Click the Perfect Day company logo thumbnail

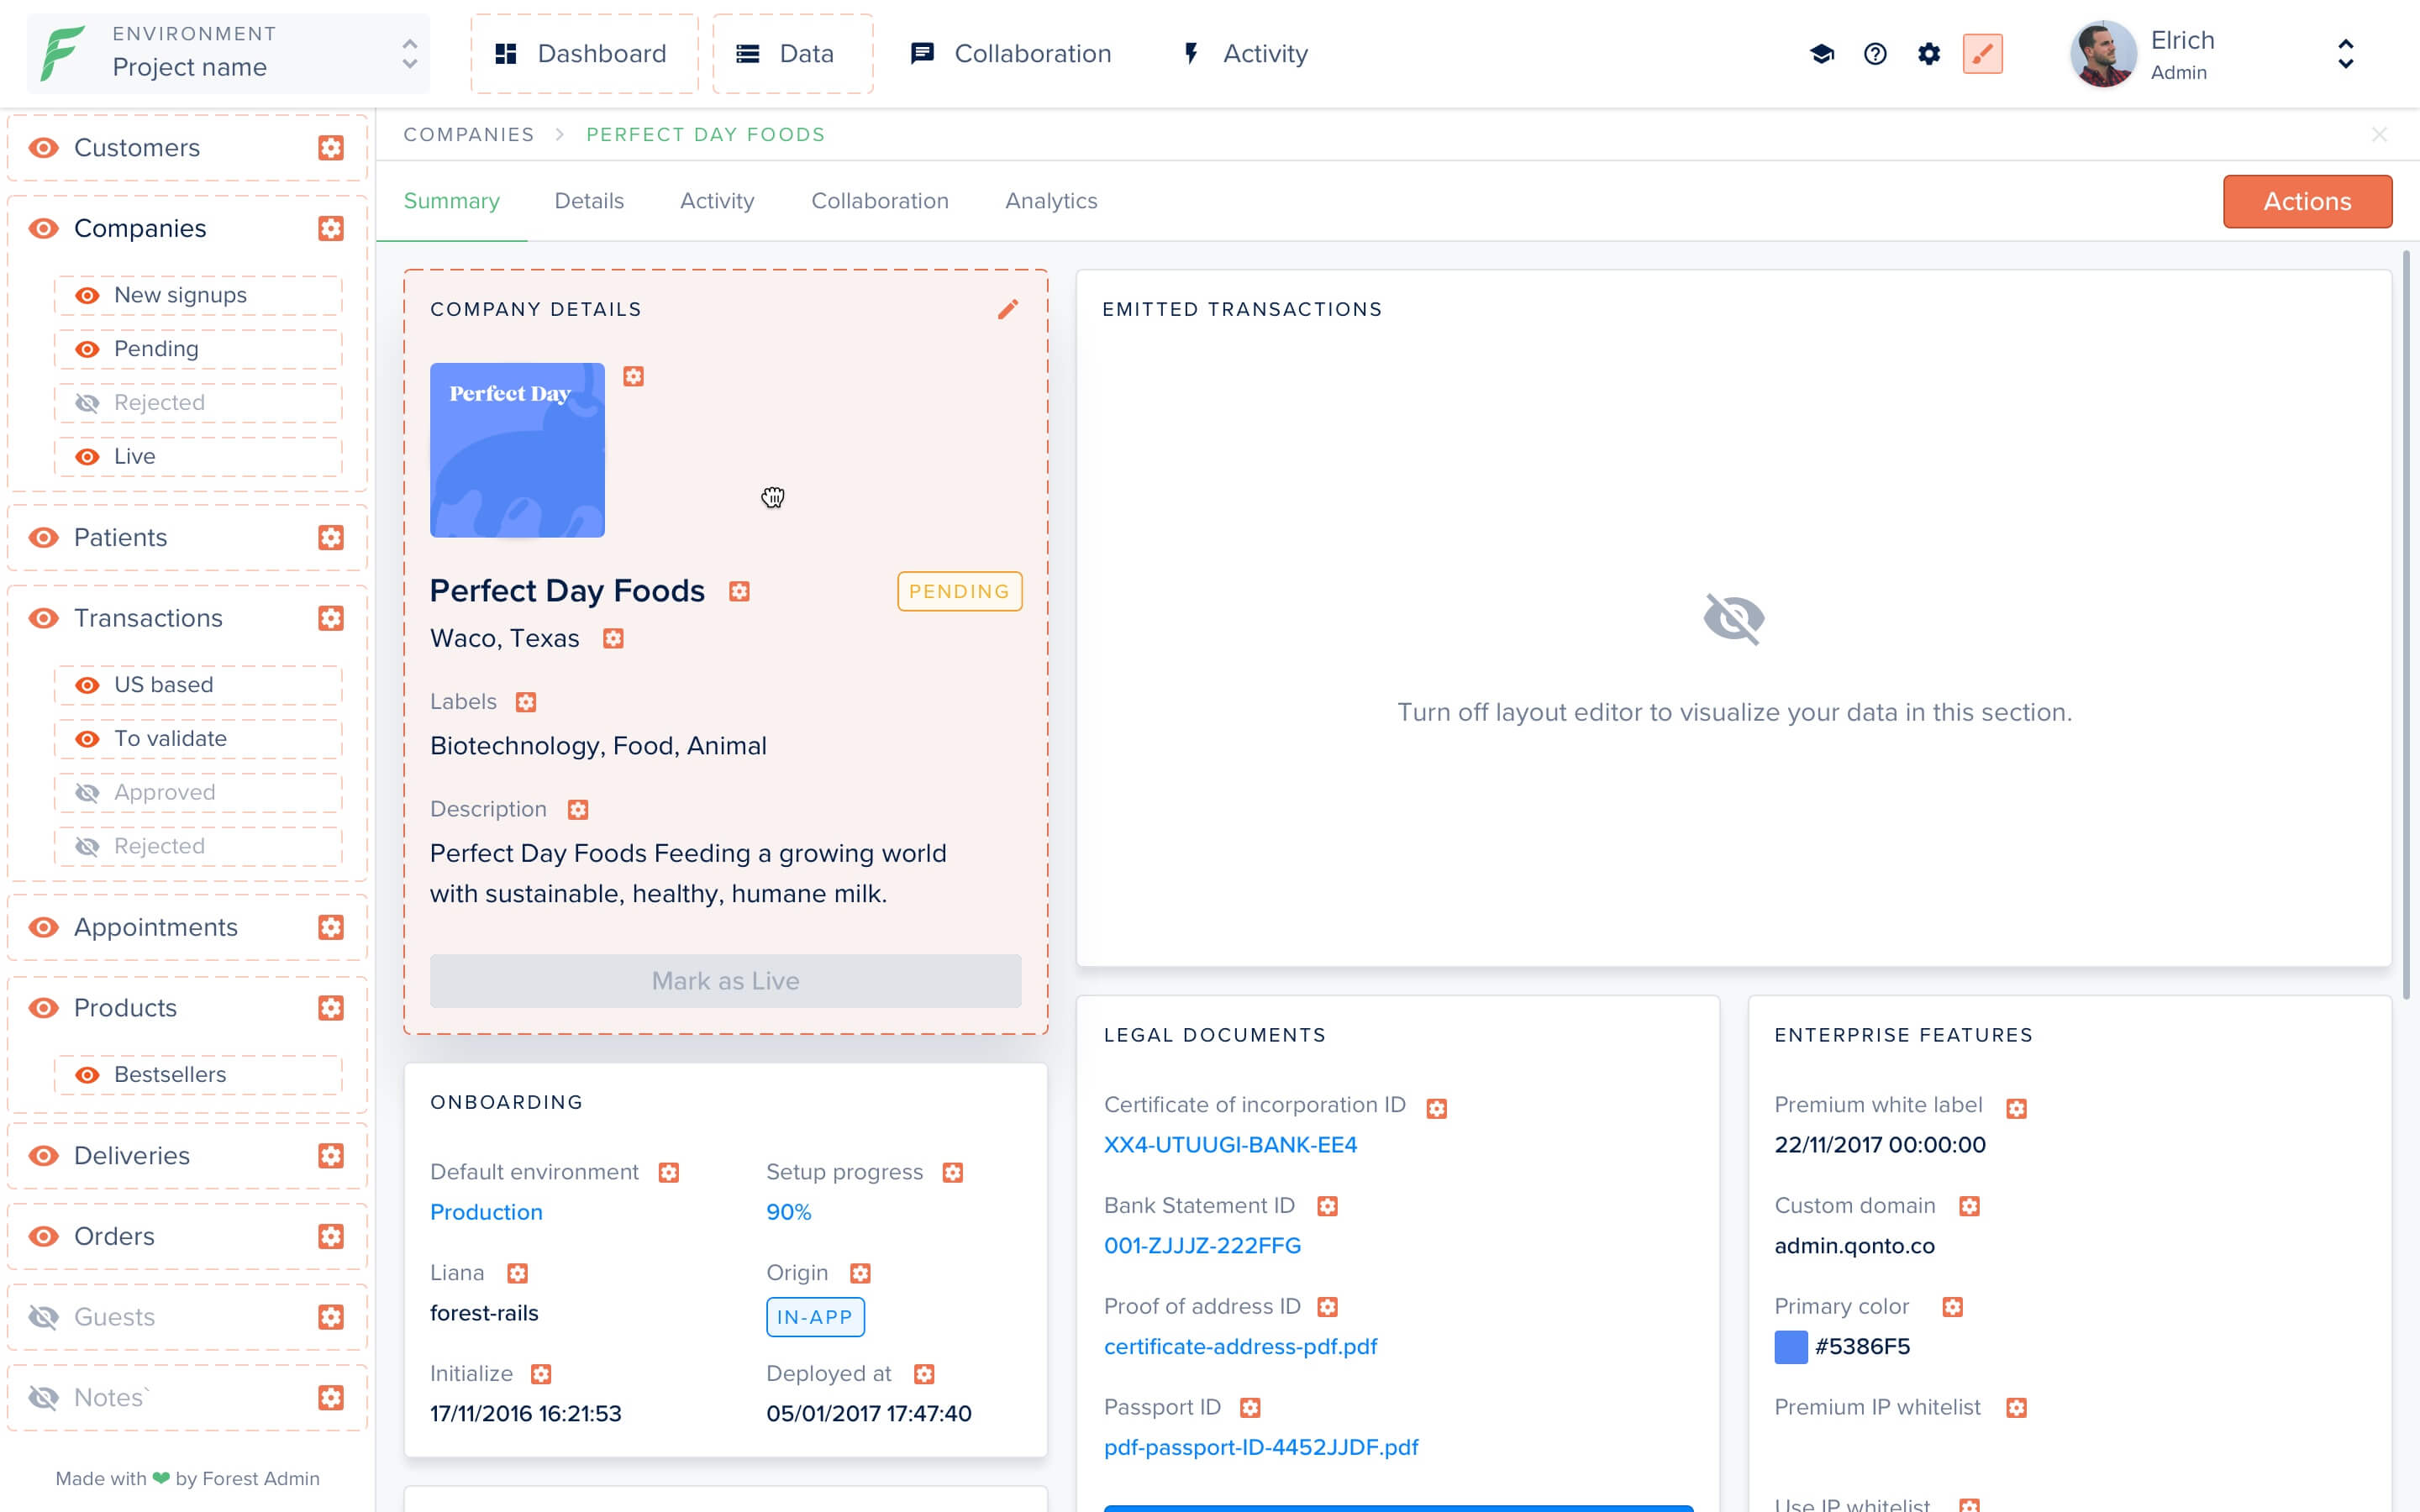point(517,450)
